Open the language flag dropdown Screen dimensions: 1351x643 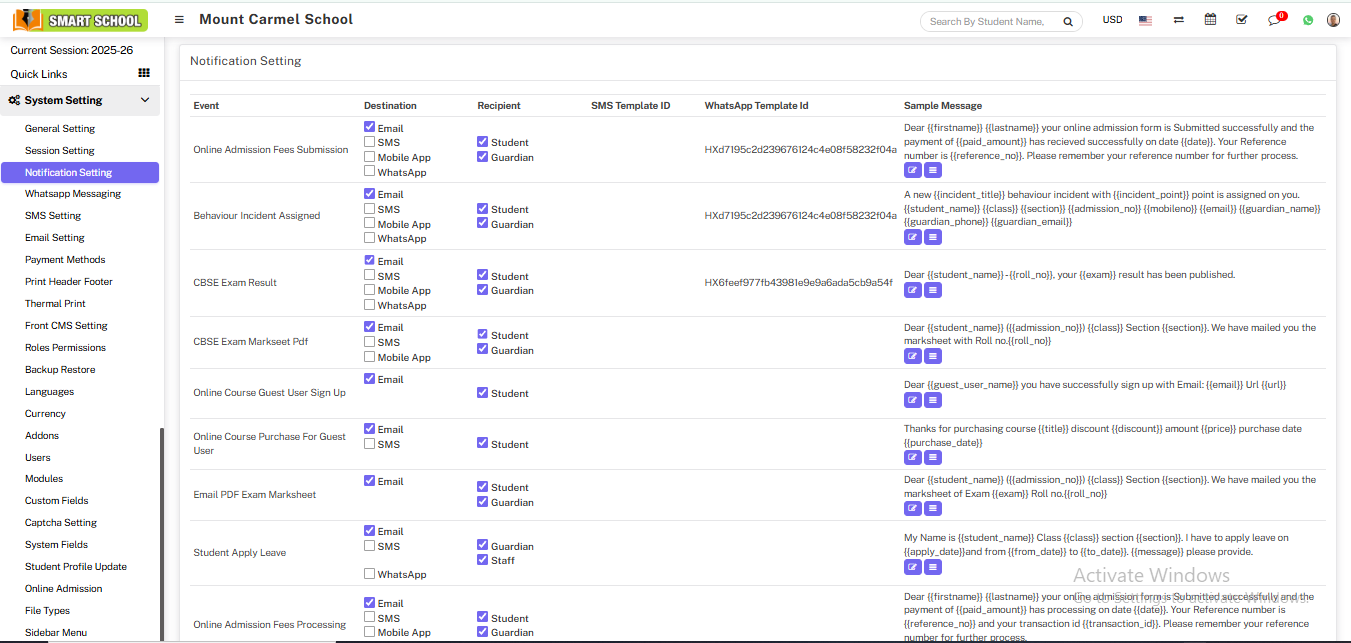point(1145,20)
